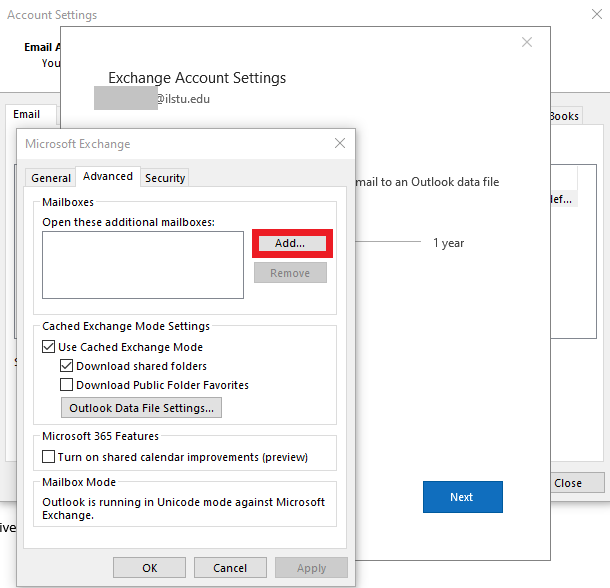Confirm with the OK button
Screen dimensions: 610x588
149,568
